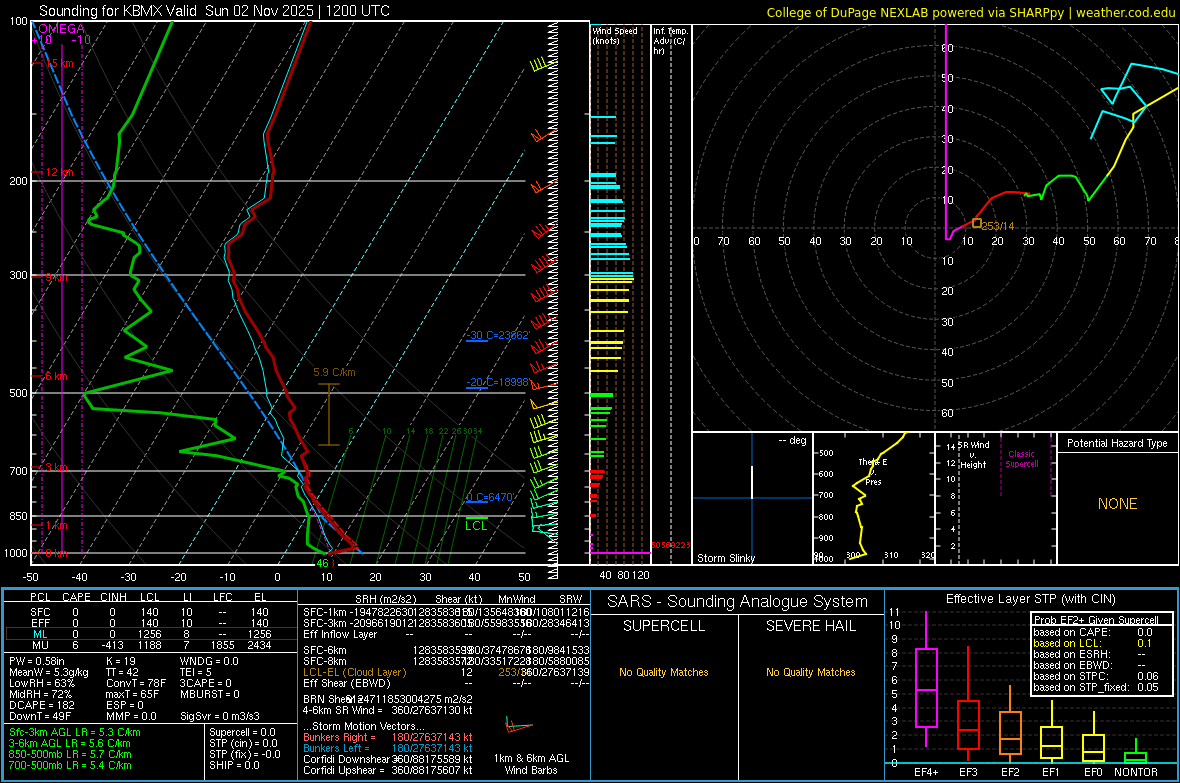
Task: Click the 5.9 C/km lapse rate annotation
Action: click(x=334, y=372)
